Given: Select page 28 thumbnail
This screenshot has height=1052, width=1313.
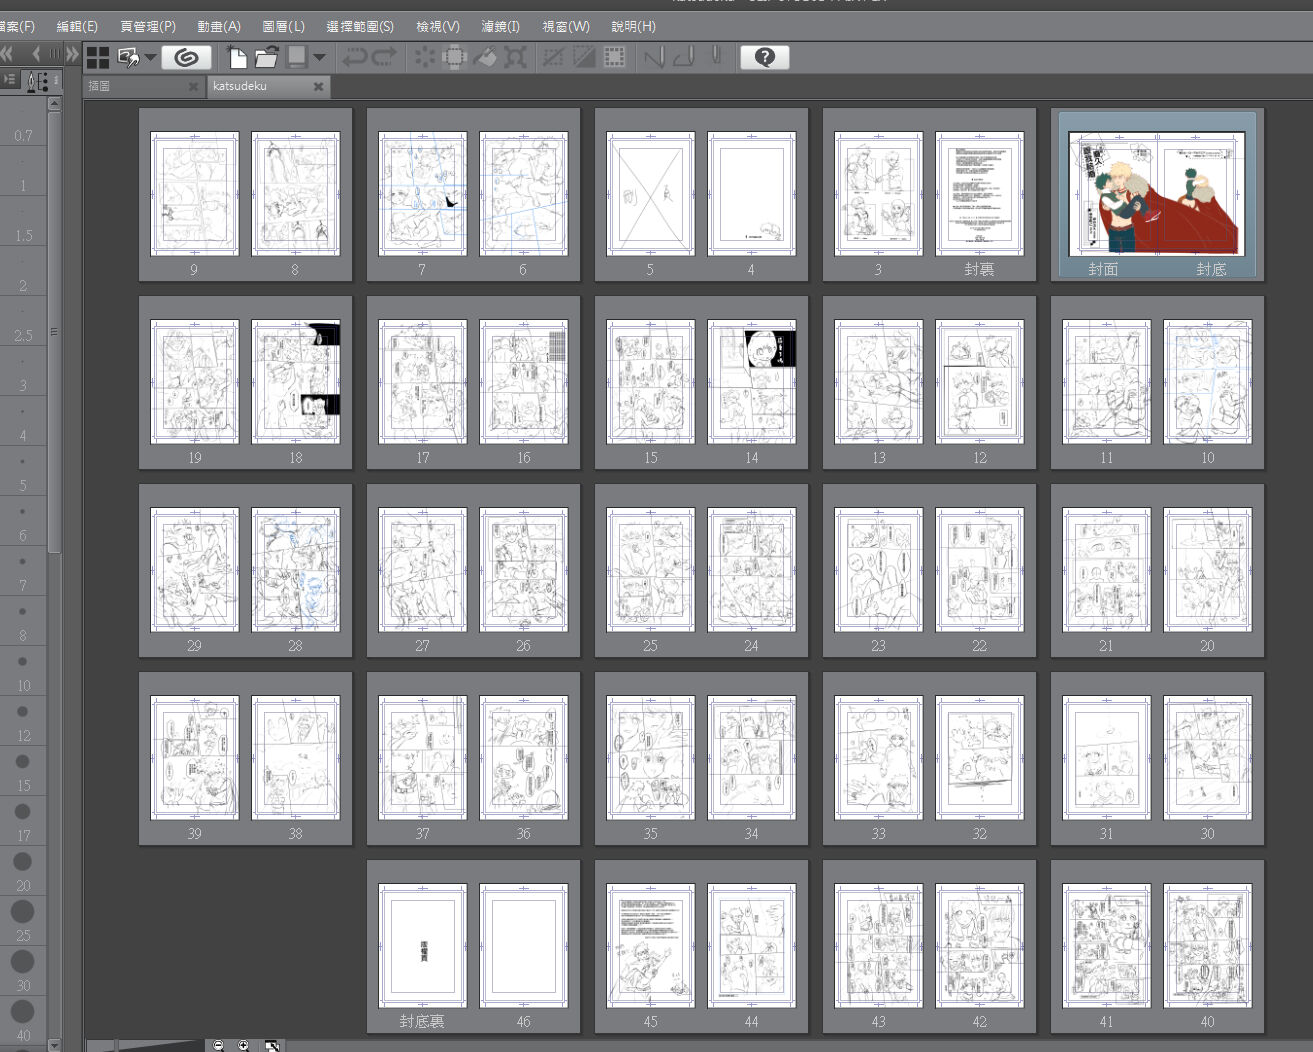Looking at the screenshot, I should [x=295, y=570].
